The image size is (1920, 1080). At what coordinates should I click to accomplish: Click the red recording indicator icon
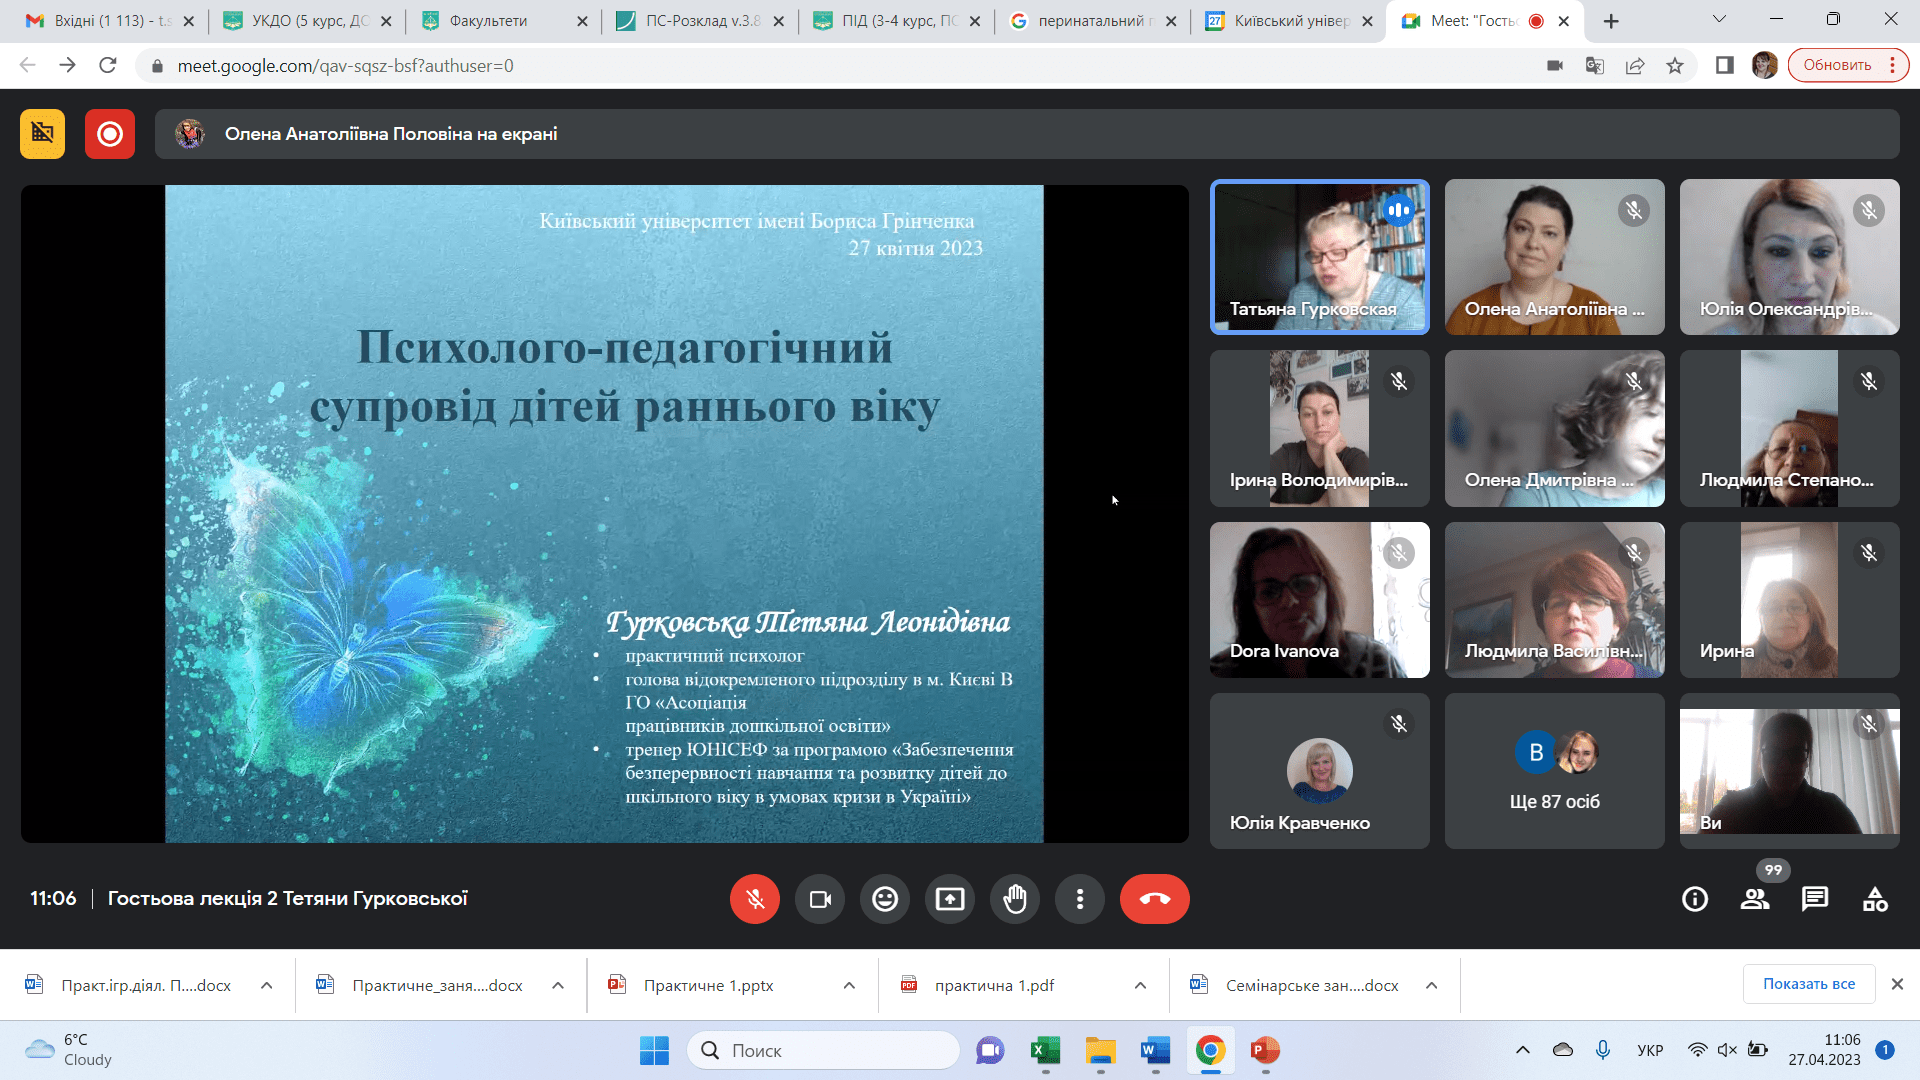click(110, 134)
